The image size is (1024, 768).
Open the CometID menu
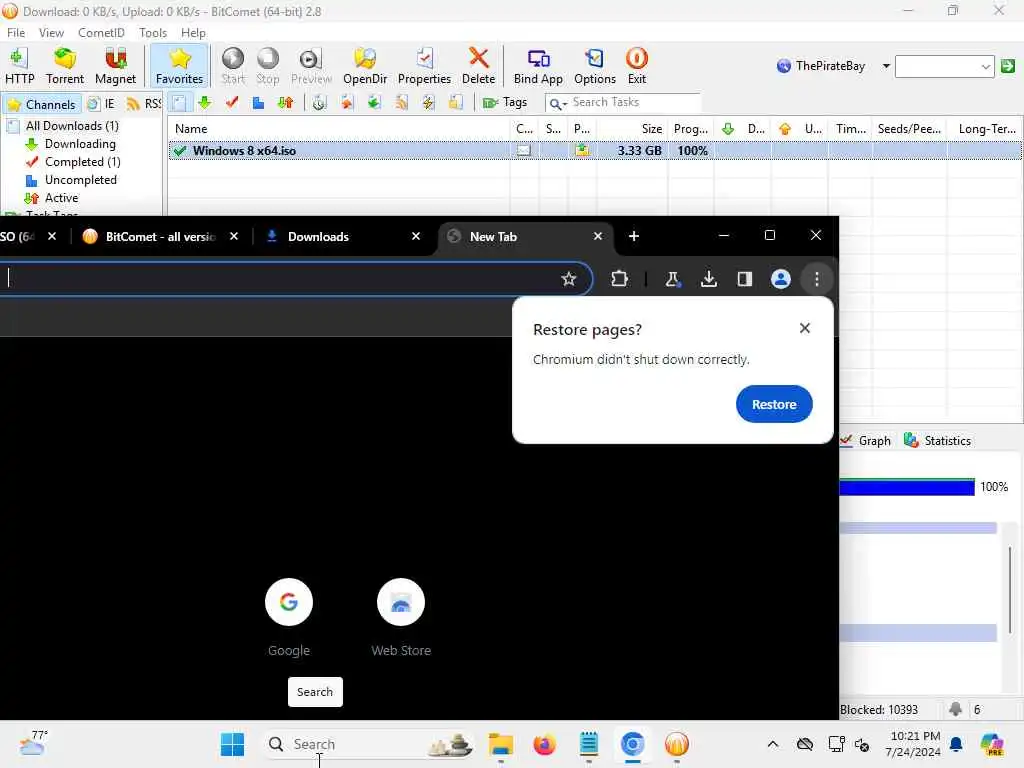click(x=101, y=33)
